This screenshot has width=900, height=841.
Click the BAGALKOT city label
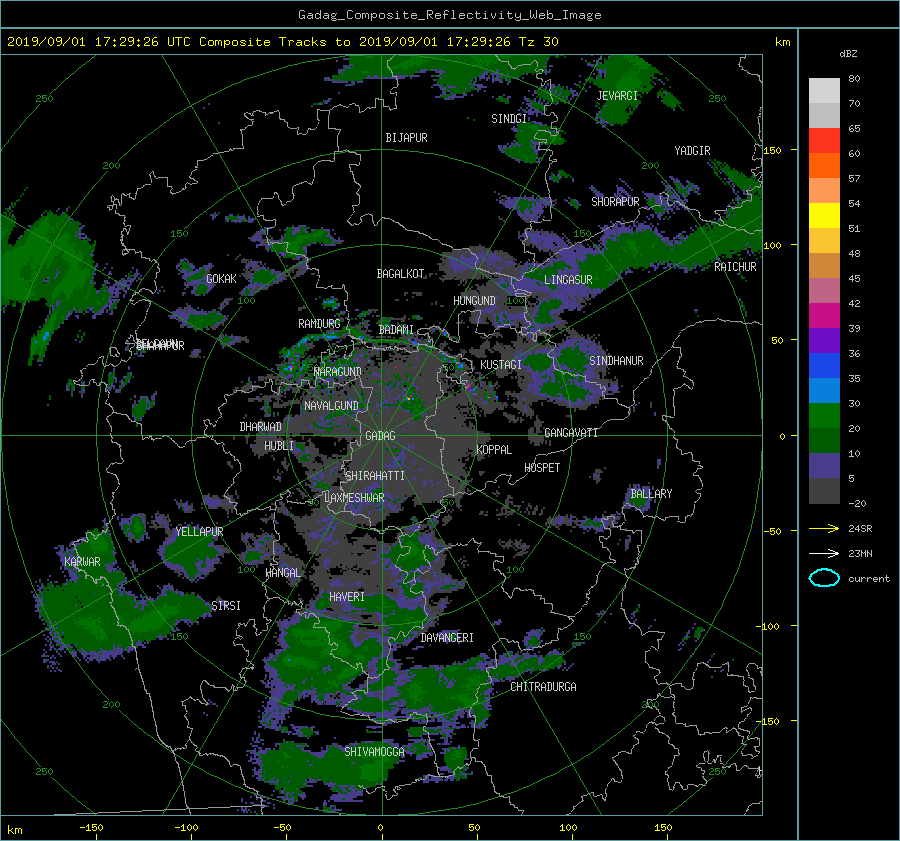click(x=400, y=274)
